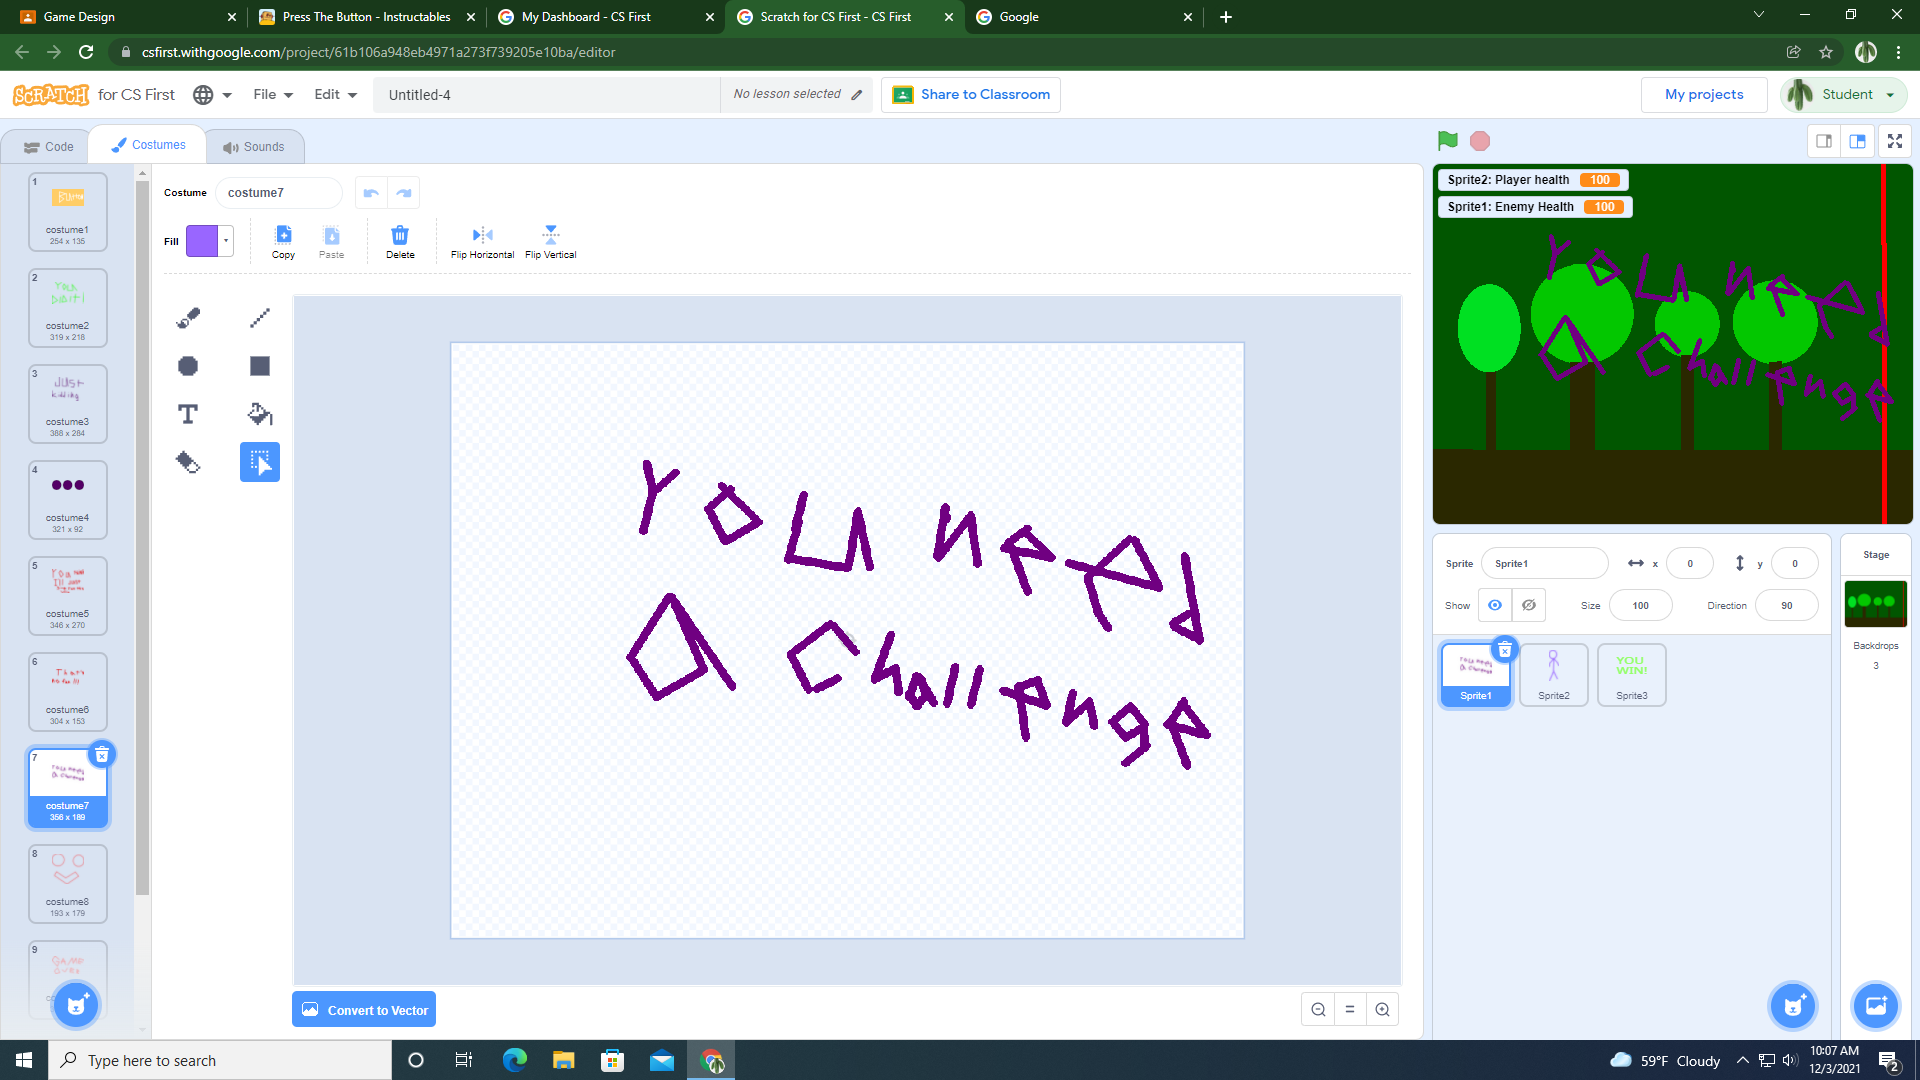This screenshot has width=1920, height=1080.
Task: Hide Sprite1 with the crossed-eye toggle
Action: coord(1527,604)
